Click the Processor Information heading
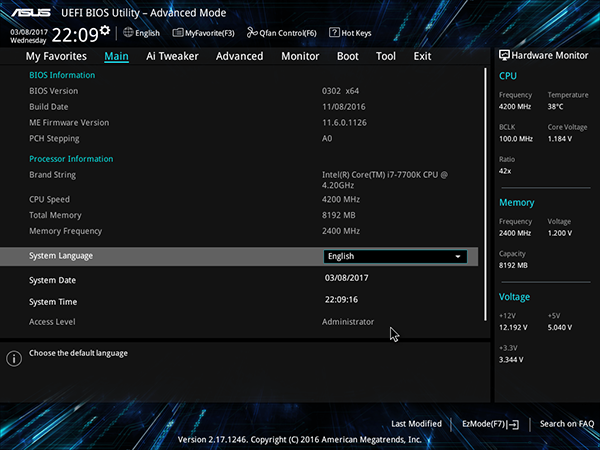 click(71, 159)
